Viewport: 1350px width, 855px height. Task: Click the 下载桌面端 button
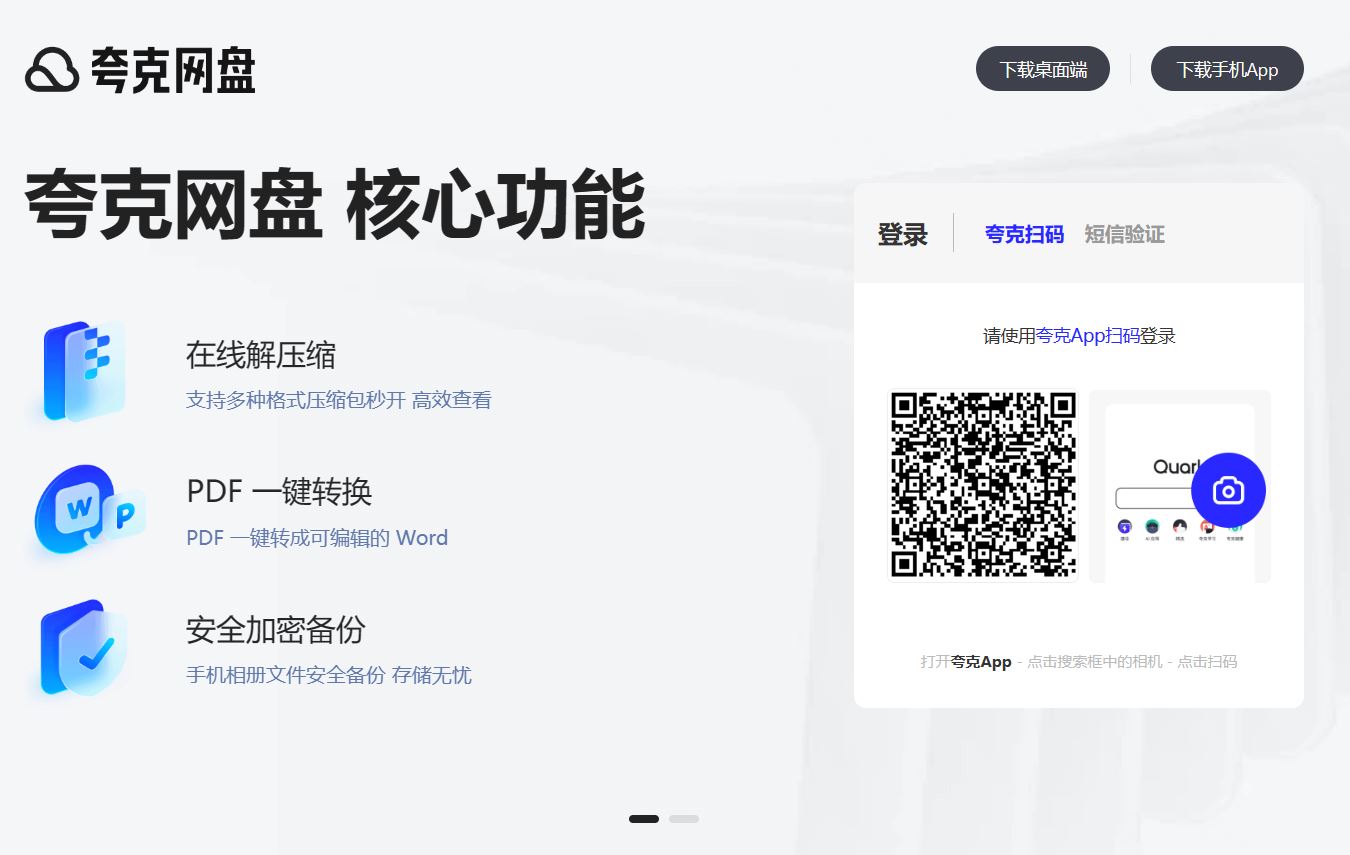coord(1043,68)
